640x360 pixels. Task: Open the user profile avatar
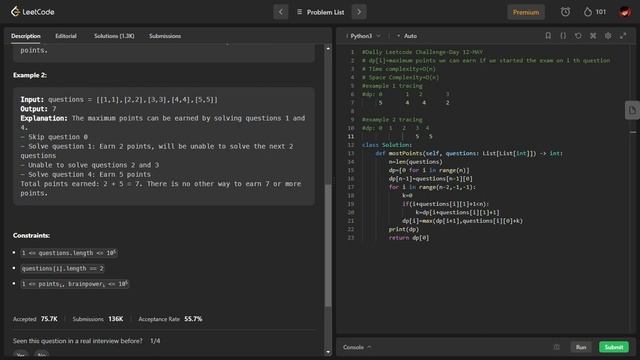[x=624, y=12]
